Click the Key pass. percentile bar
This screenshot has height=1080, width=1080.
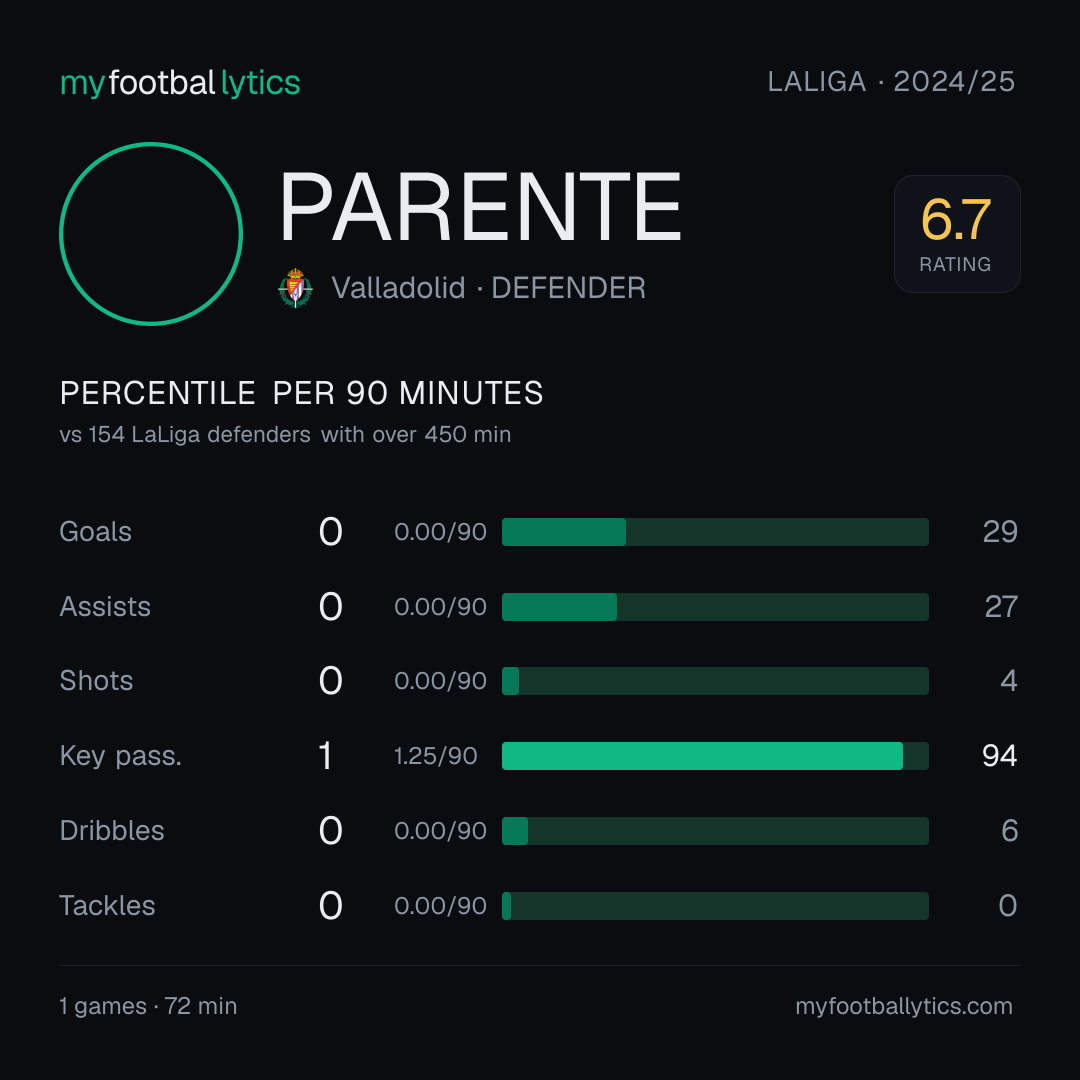715,756
